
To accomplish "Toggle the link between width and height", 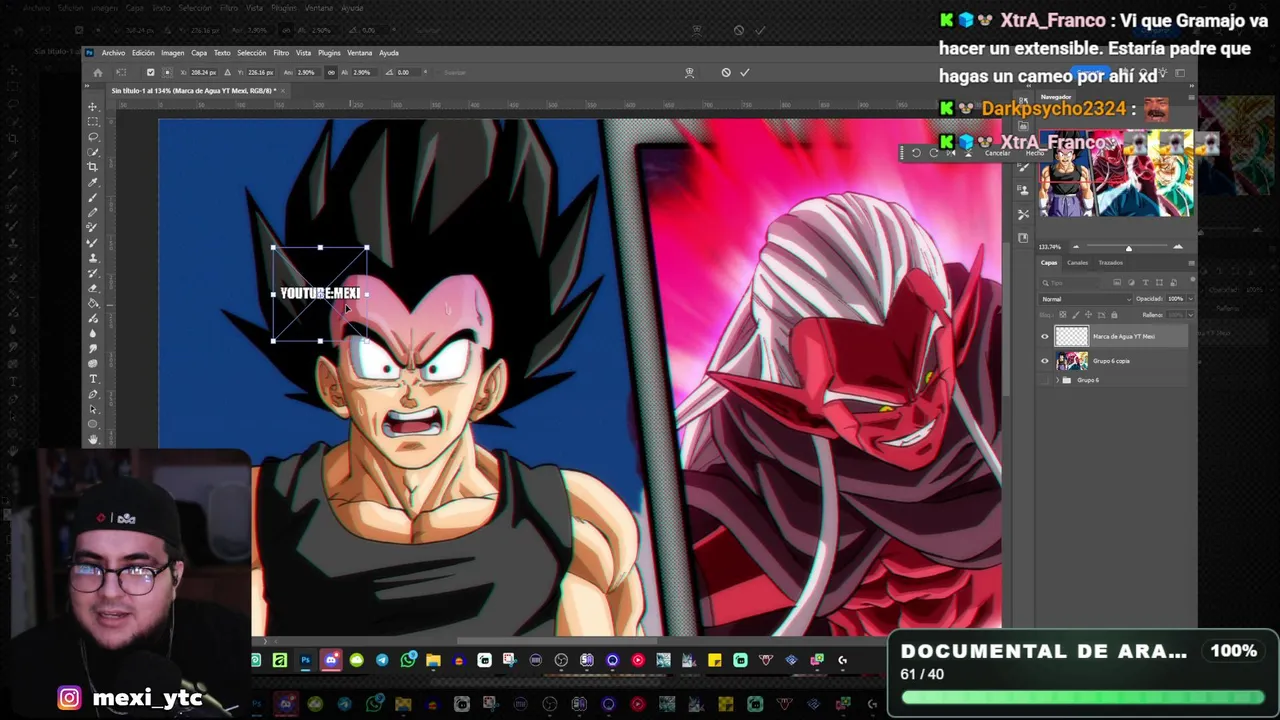I will pyautogui.click(x=331, y=72).
